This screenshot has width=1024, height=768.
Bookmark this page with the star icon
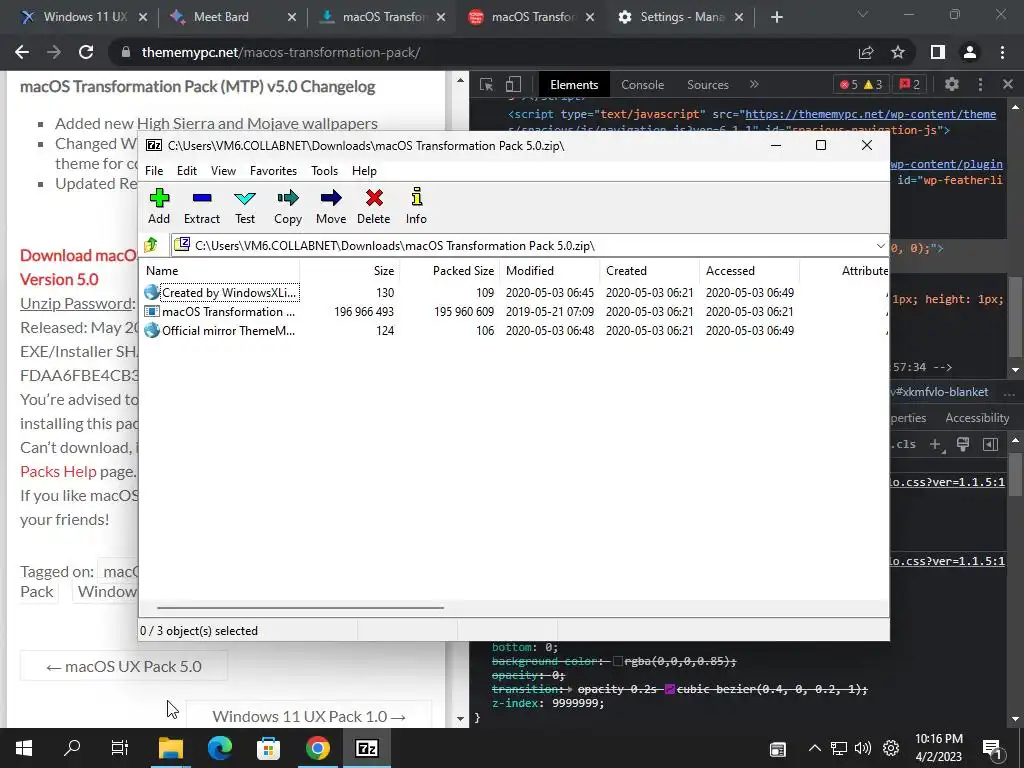[x=898, y=52]
